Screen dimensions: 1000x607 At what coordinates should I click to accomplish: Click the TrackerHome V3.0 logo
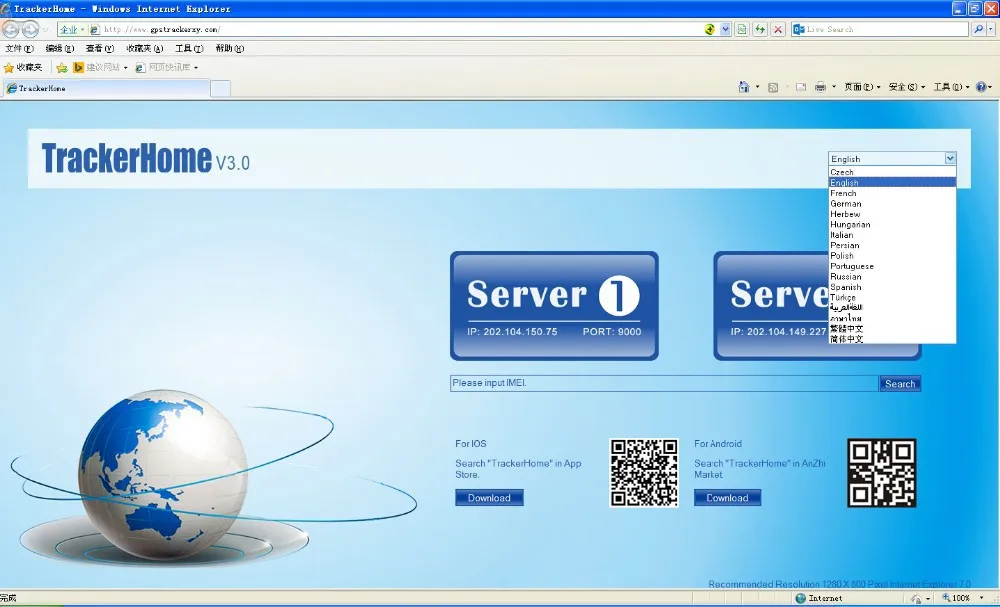click(x=145, y=158)
